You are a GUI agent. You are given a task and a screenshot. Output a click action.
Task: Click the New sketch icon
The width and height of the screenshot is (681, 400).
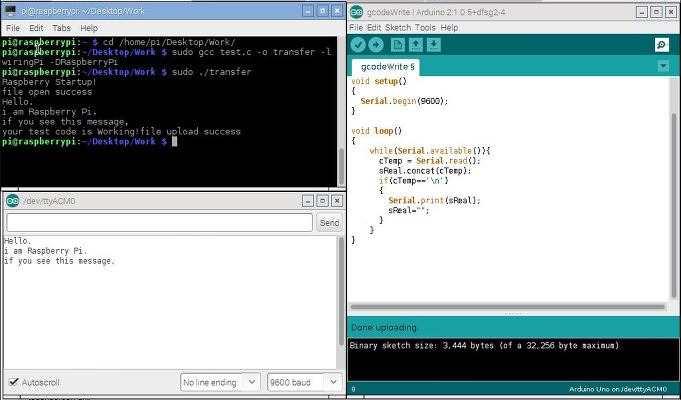(397, 45)
